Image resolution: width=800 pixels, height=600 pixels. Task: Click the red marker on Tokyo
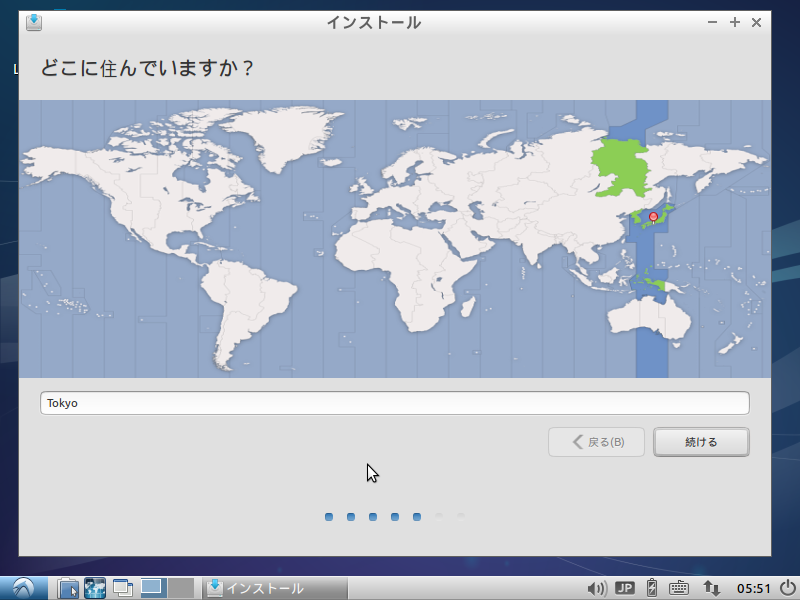point(655,214)
